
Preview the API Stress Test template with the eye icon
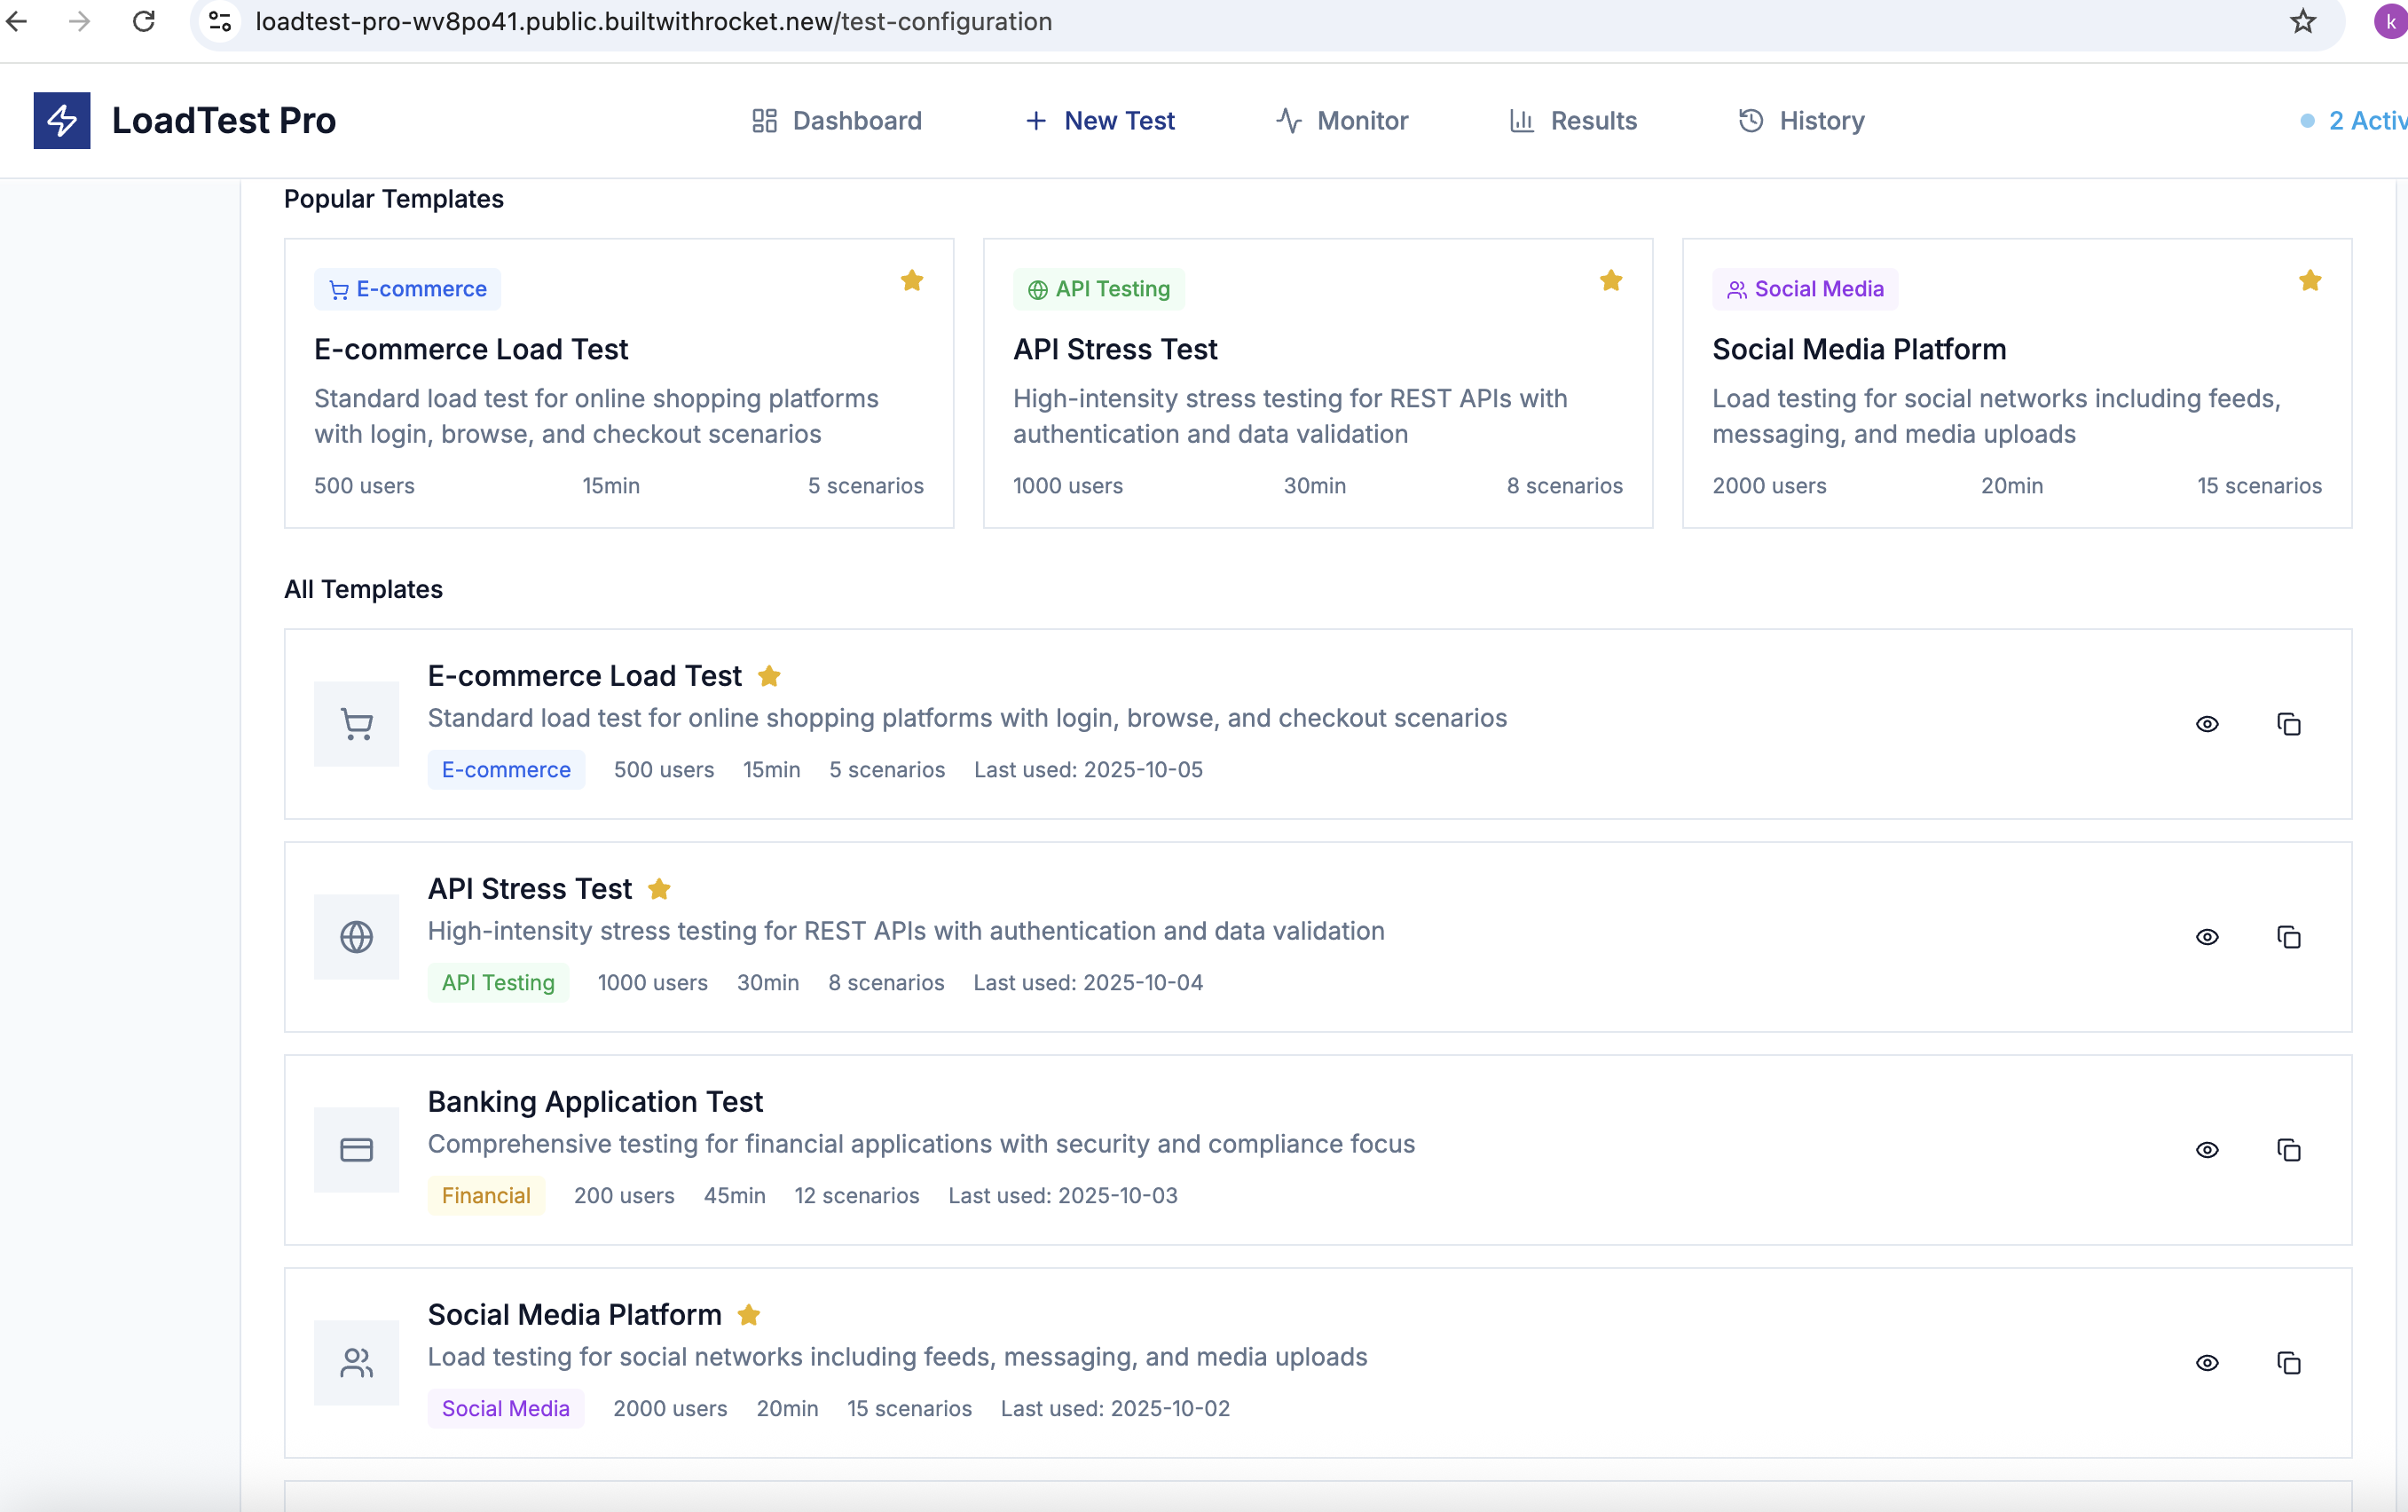[x=2207, y=937]
